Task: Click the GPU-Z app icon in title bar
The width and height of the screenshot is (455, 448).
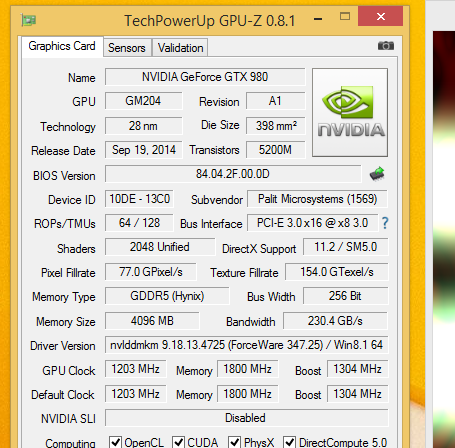Action: [29, 20]
